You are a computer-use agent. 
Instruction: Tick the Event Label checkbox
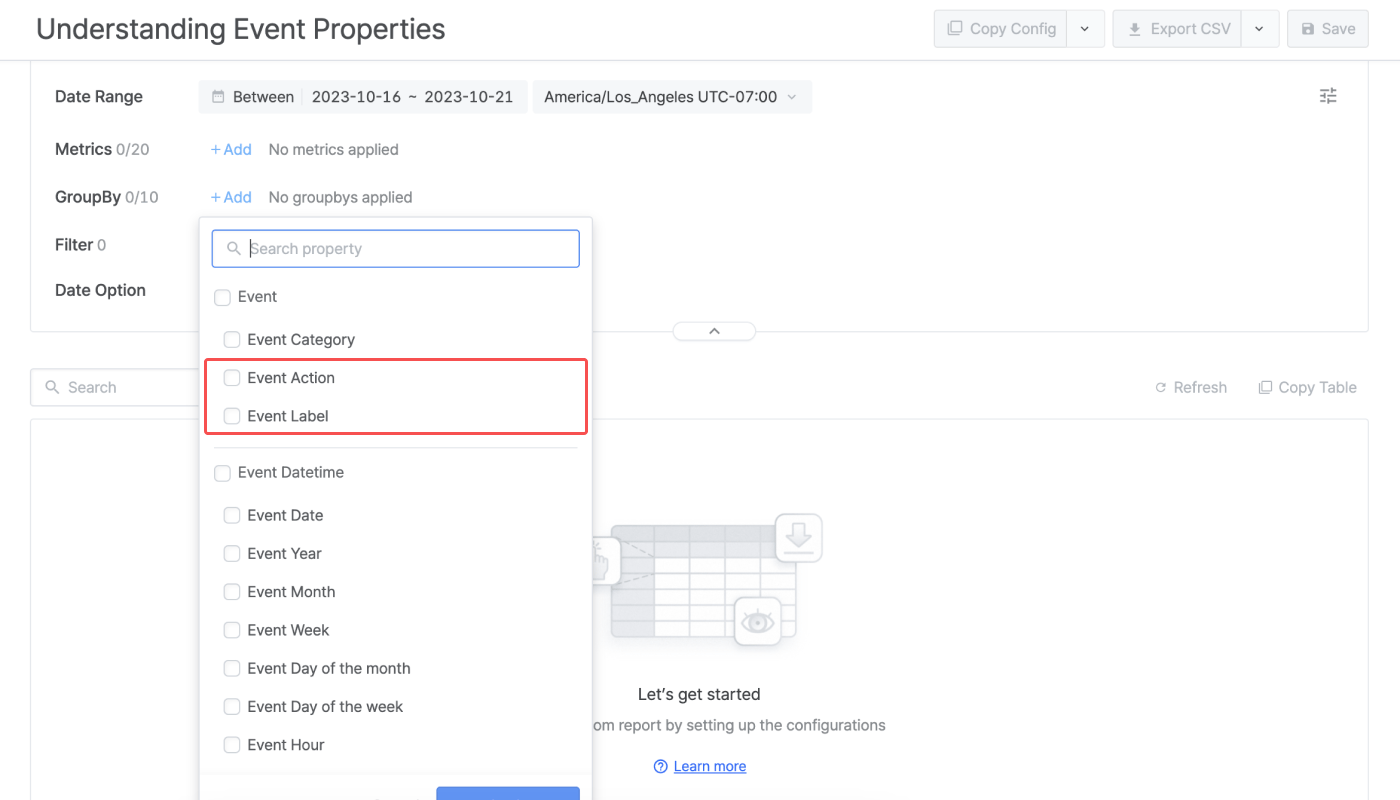coord(232,416)
